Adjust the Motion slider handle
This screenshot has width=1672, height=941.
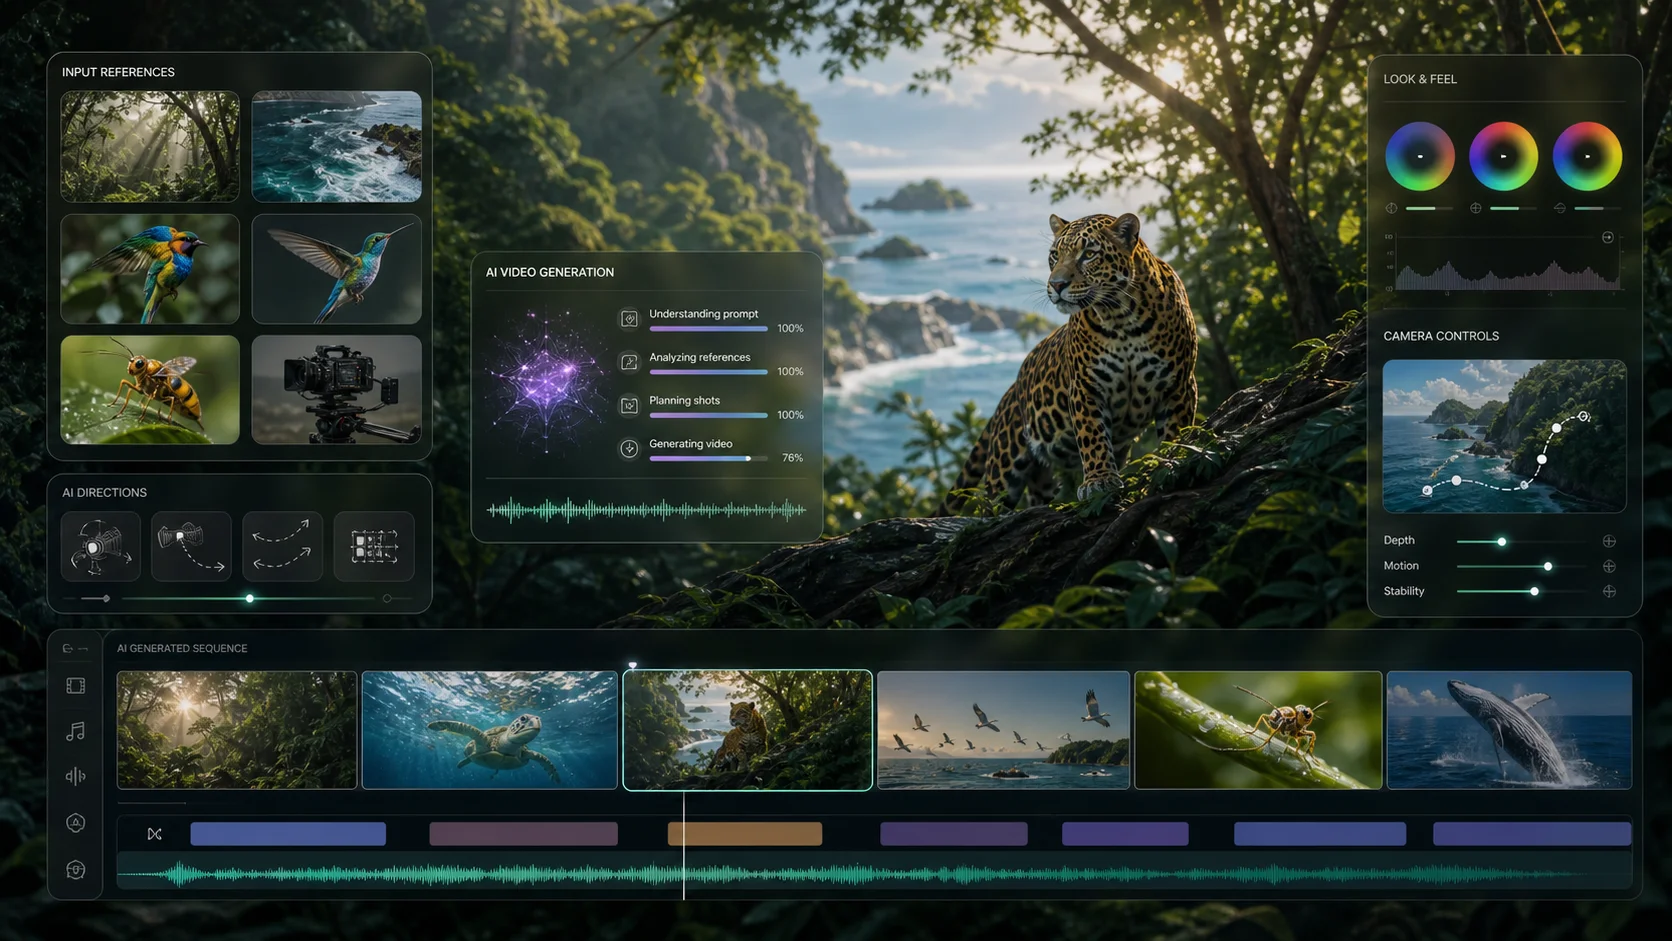point(1548,567)
